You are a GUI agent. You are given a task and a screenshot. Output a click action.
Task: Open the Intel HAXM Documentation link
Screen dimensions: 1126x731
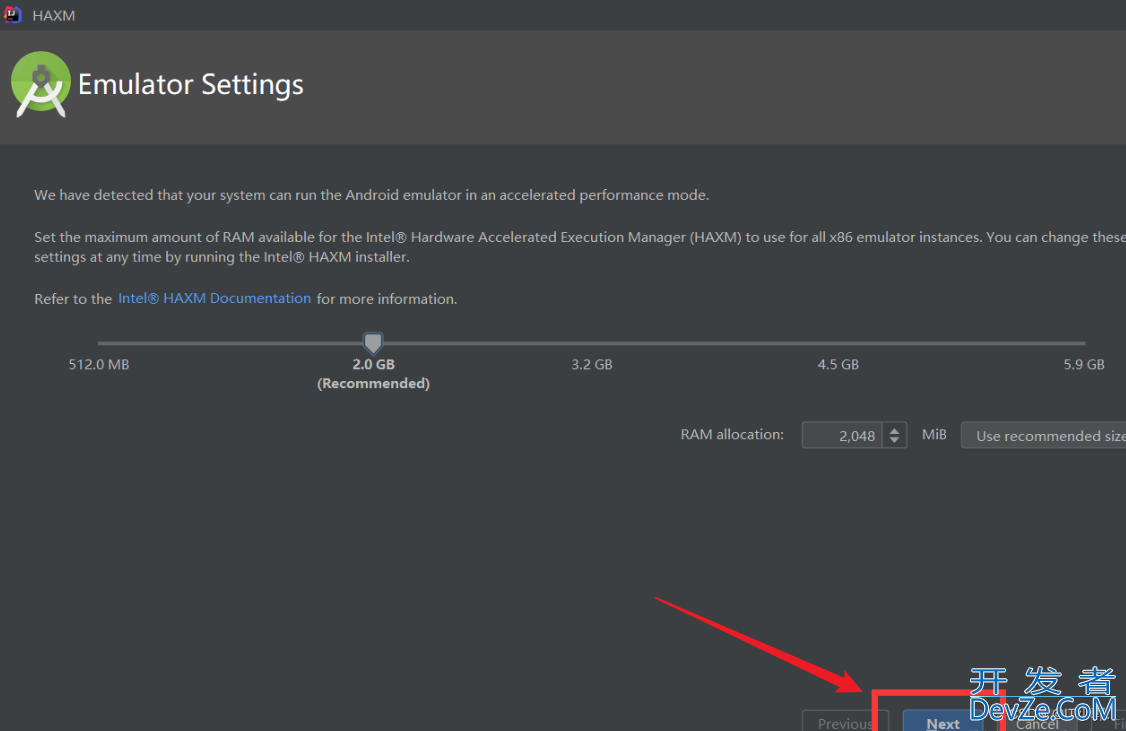[214, 298]
